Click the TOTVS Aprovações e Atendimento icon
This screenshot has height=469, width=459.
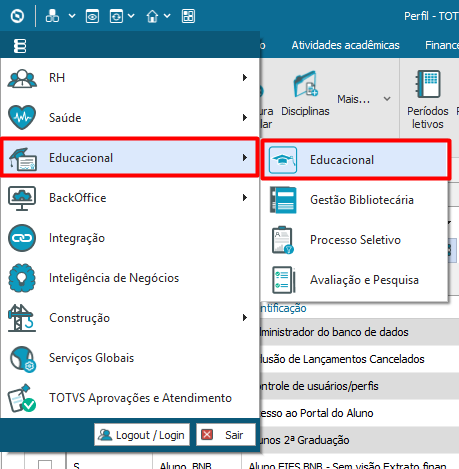point(22,398)
